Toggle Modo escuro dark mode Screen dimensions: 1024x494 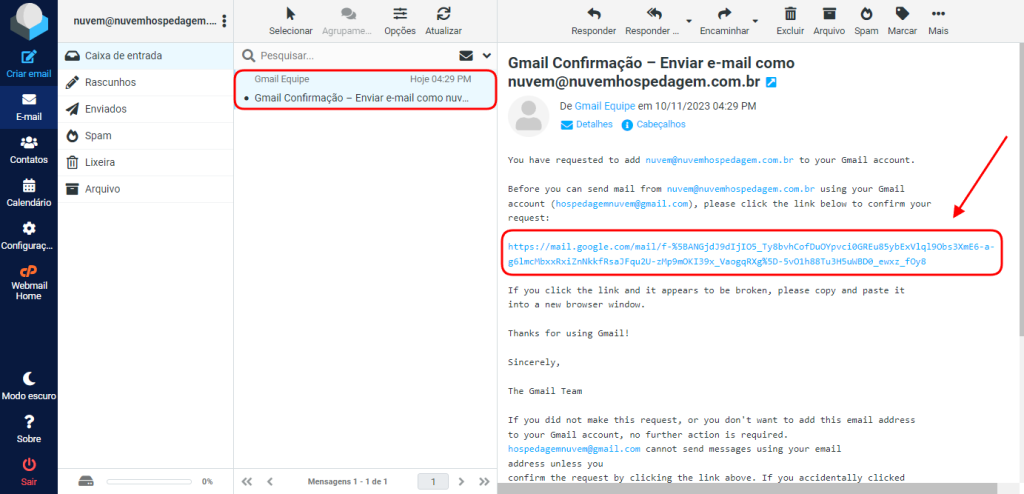[29, 386]
